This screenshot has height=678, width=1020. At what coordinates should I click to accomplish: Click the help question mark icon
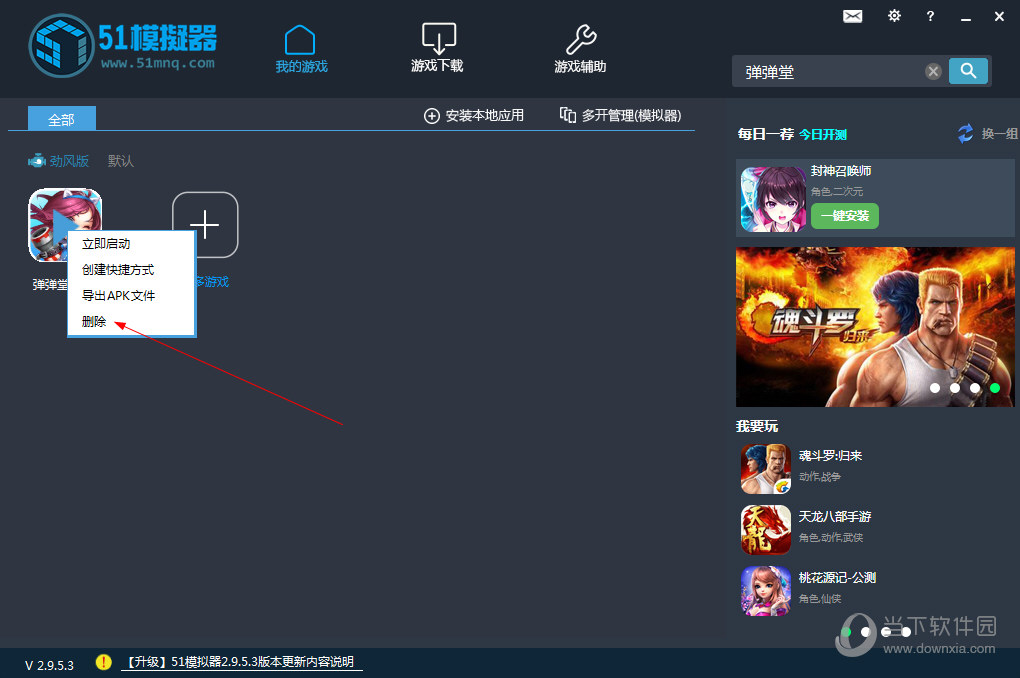tap(929, 17)
